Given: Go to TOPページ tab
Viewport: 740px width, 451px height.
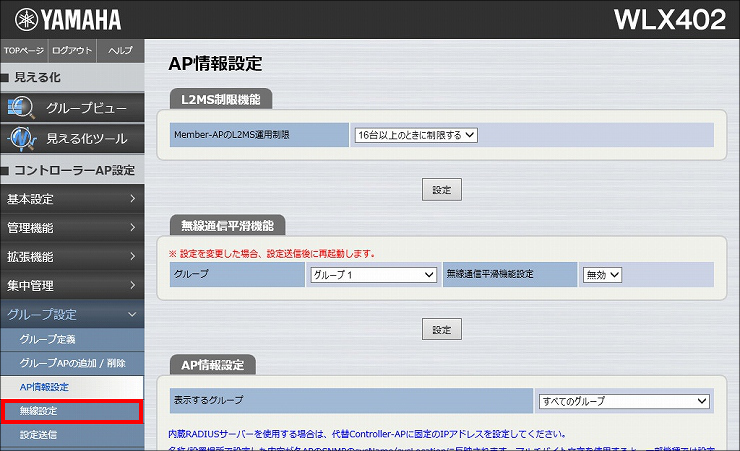Looking at the screenshot, I should click(x=24, y=50).
